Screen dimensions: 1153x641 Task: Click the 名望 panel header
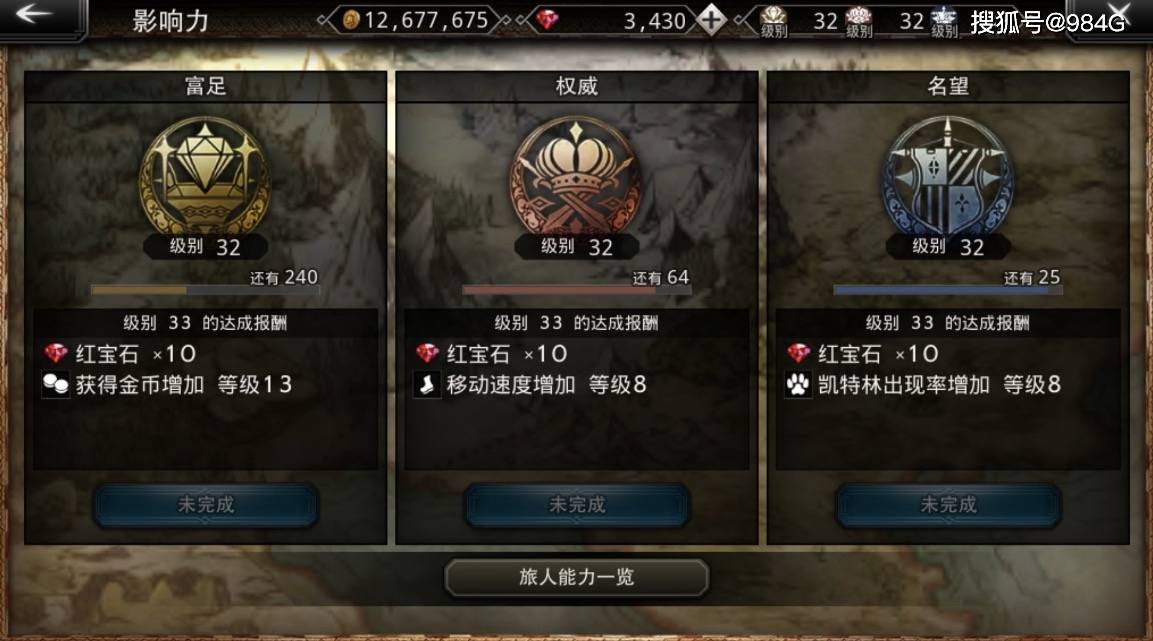click(x=948, y=86)
